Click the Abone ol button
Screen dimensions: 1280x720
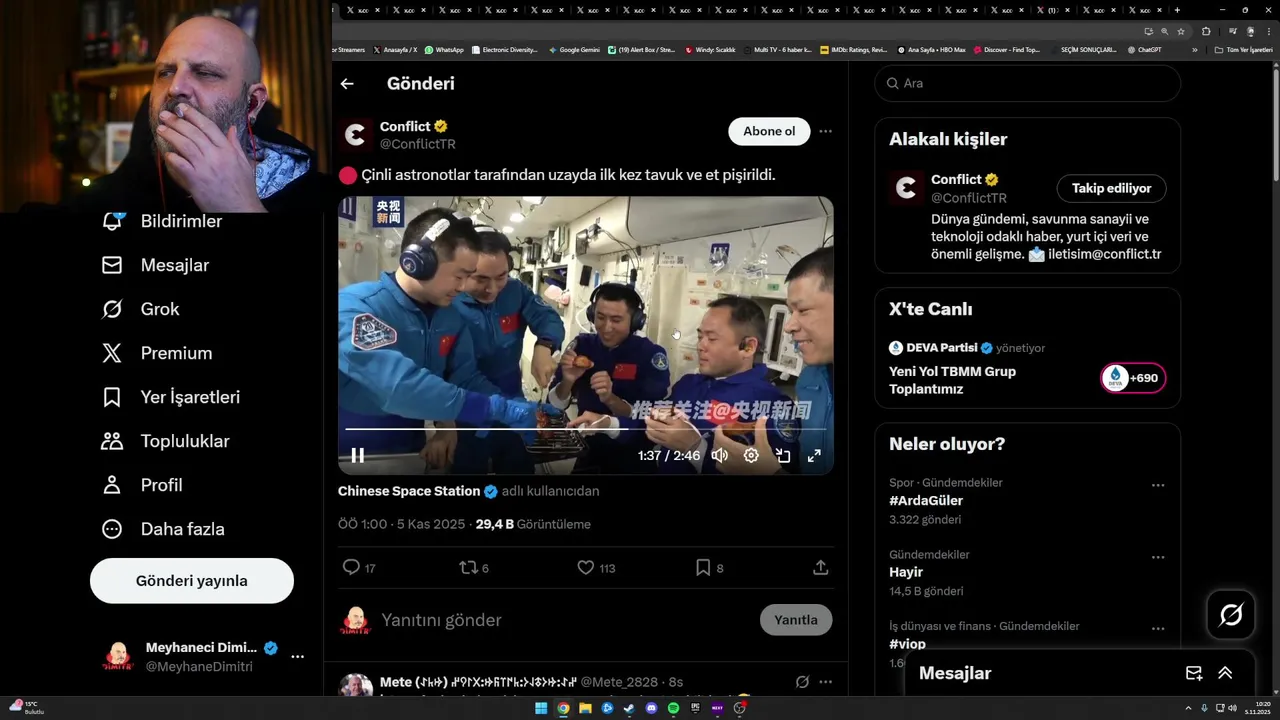[x=769, y=131]
